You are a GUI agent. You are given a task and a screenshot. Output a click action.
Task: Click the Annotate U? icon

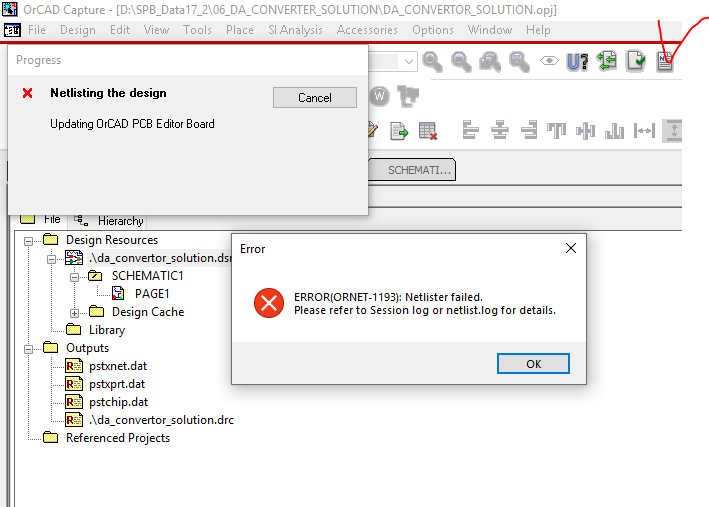[577, 62]
